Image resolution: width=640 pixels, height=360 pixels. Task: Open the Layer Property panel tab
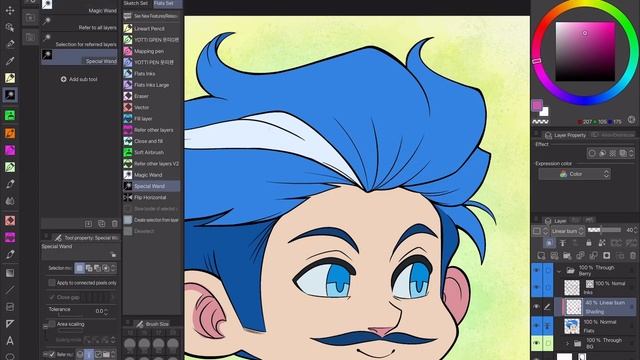click(565, 135)
